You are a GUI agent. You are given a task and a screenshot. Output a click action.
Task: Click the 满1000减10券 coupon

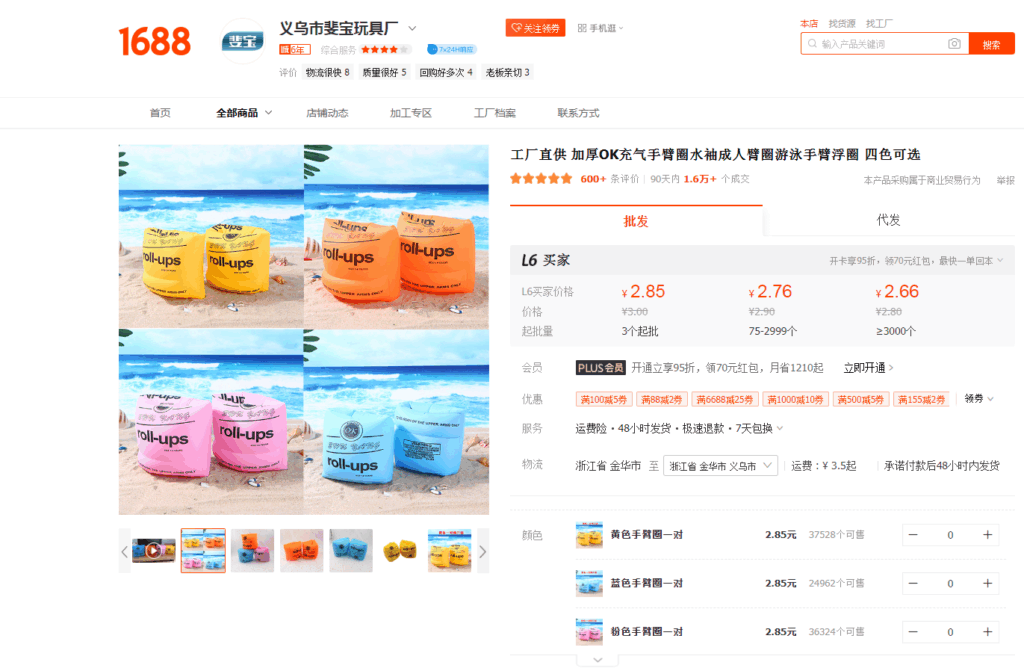coord(795,399)
